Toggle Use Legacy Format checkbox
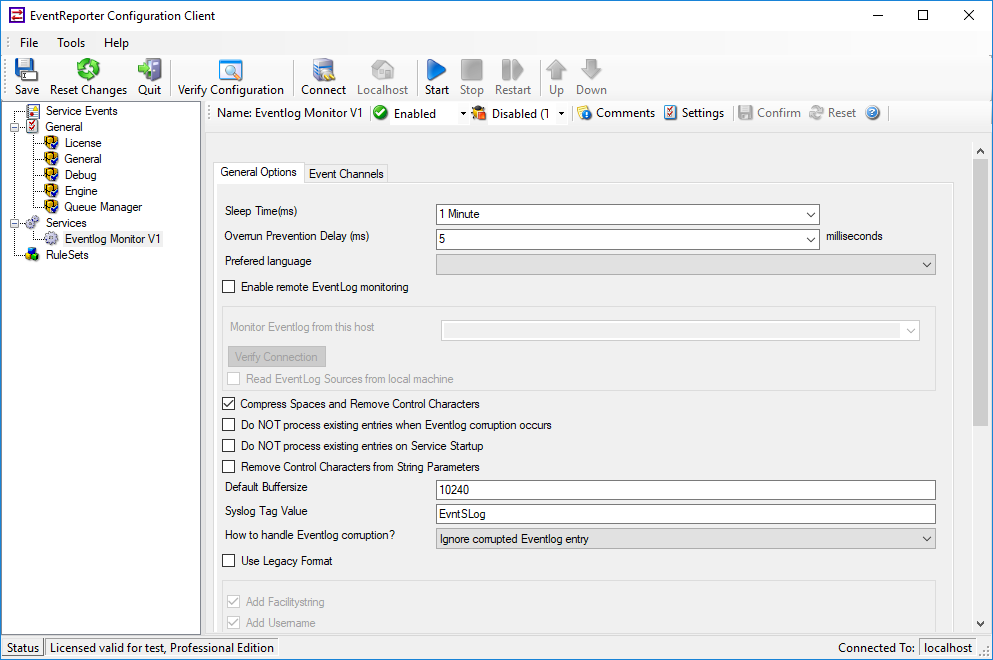This screenshot has height=660, width=993. pos(229,561)
